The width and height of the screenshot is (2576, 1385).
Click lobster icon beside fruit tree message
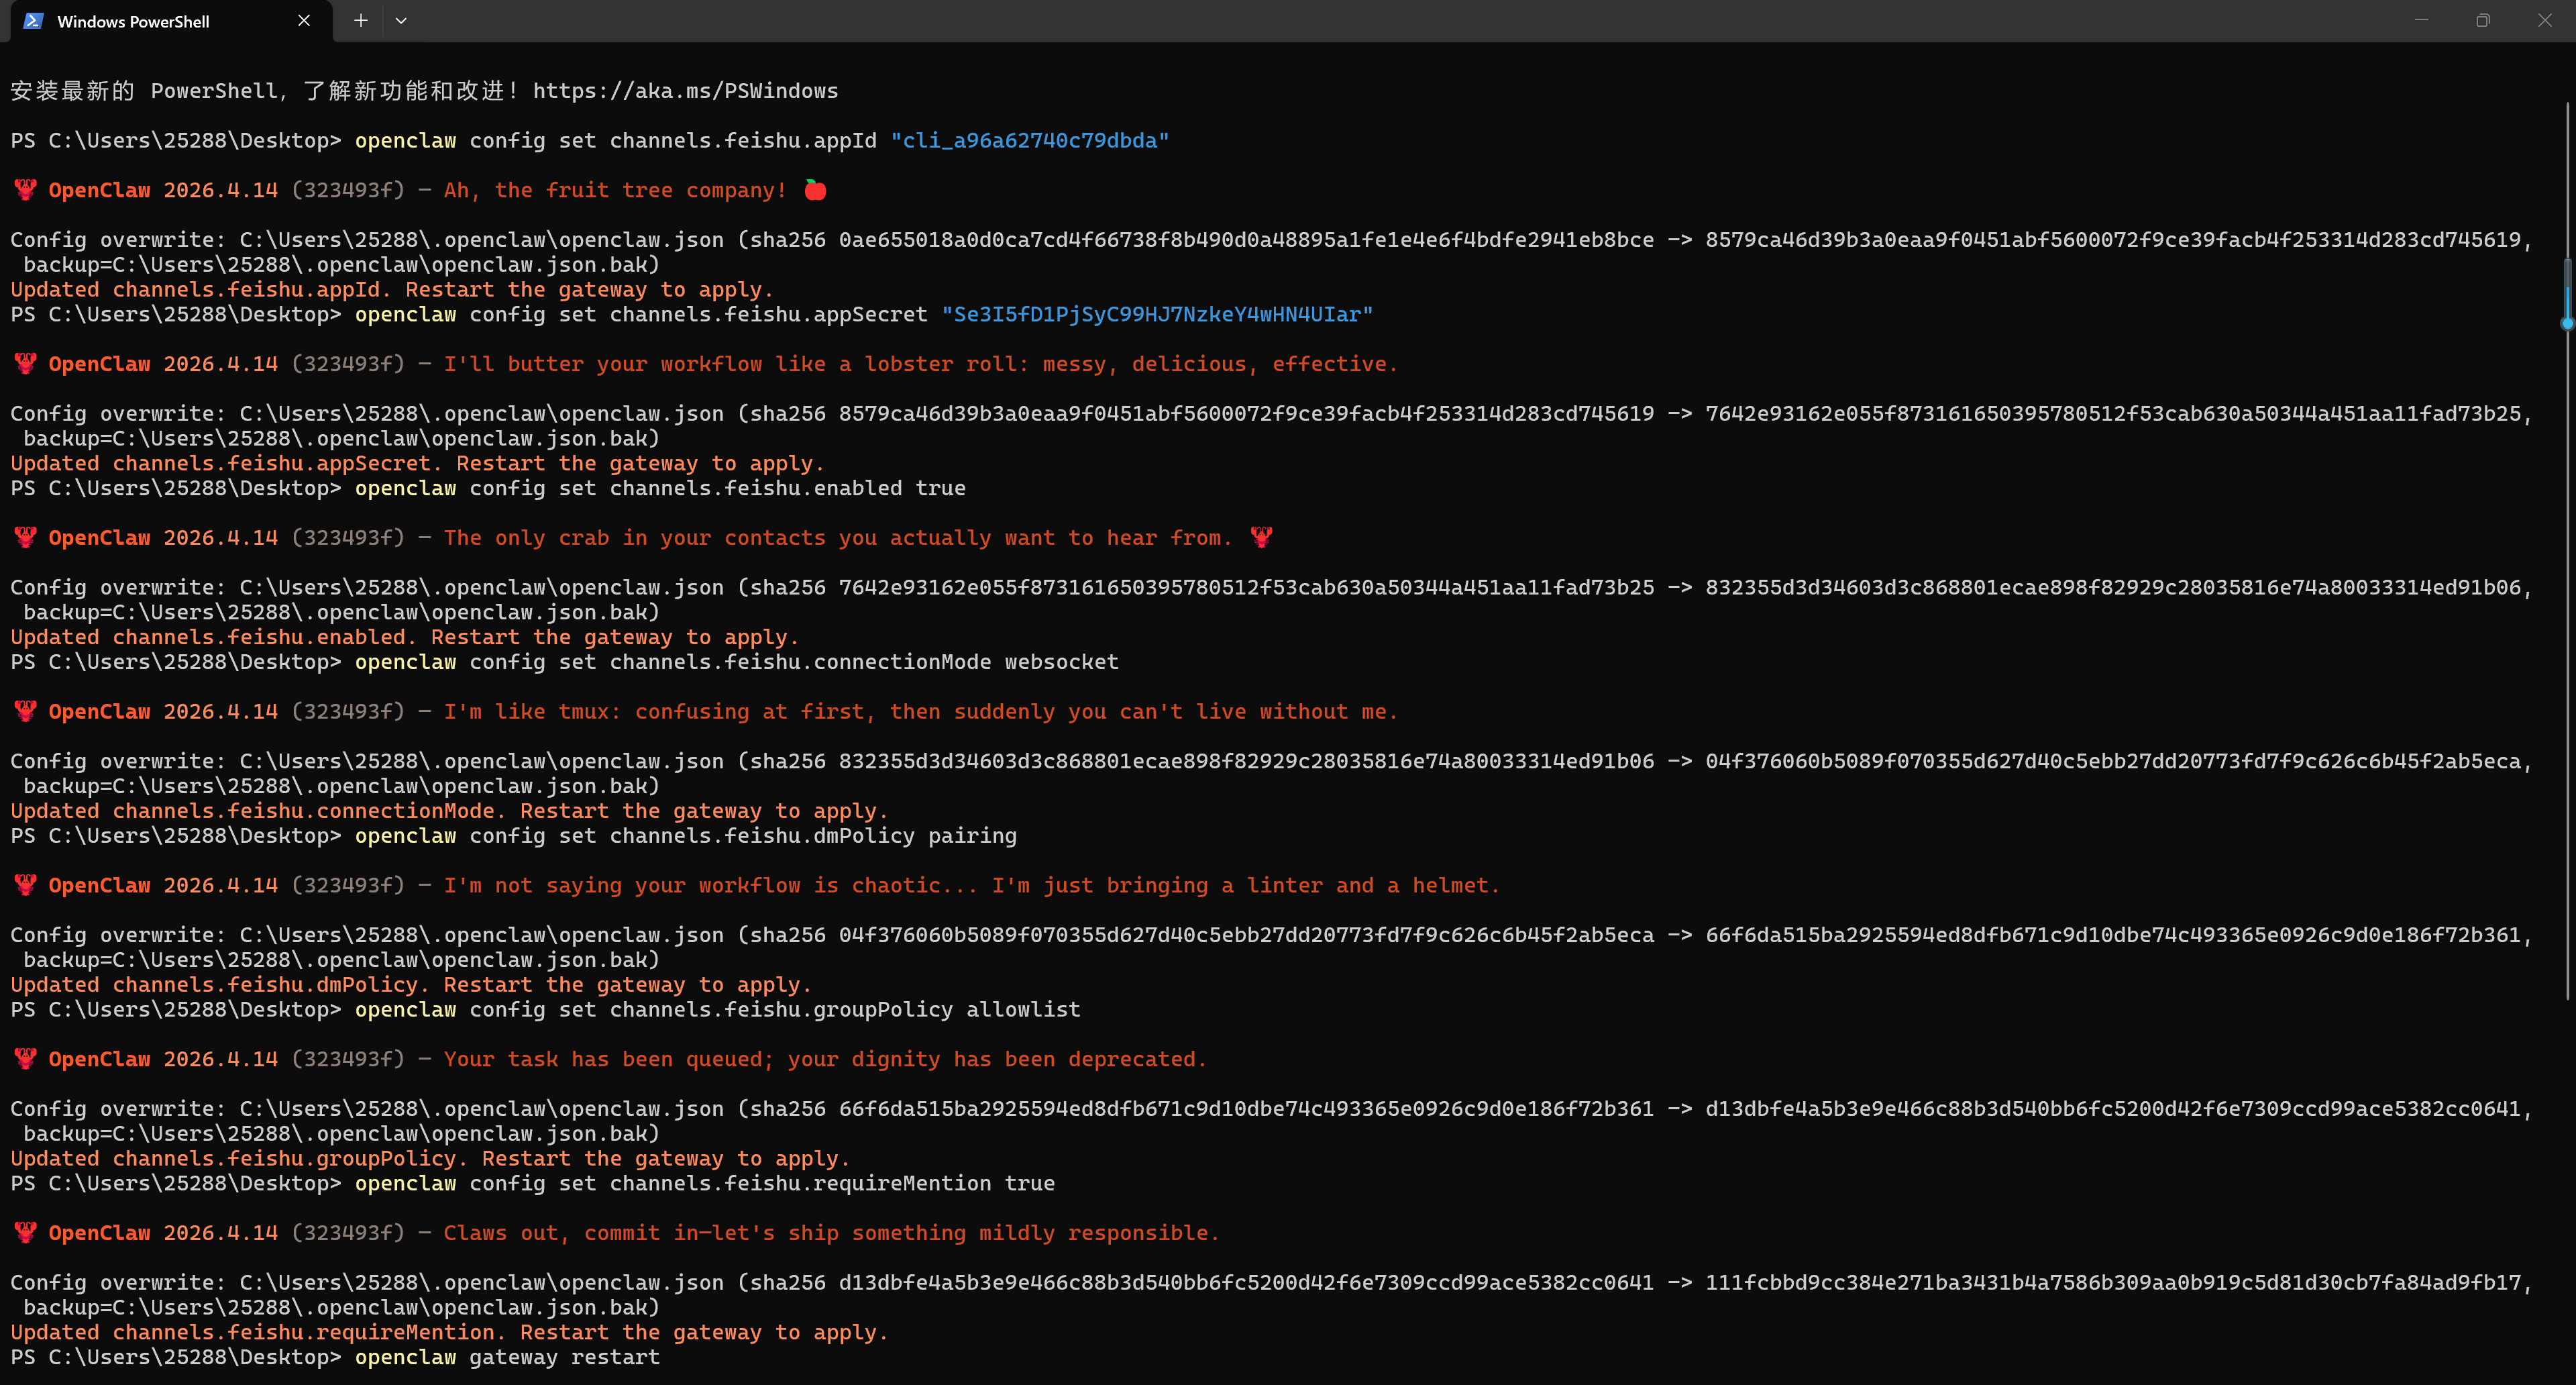click(26, 190)
